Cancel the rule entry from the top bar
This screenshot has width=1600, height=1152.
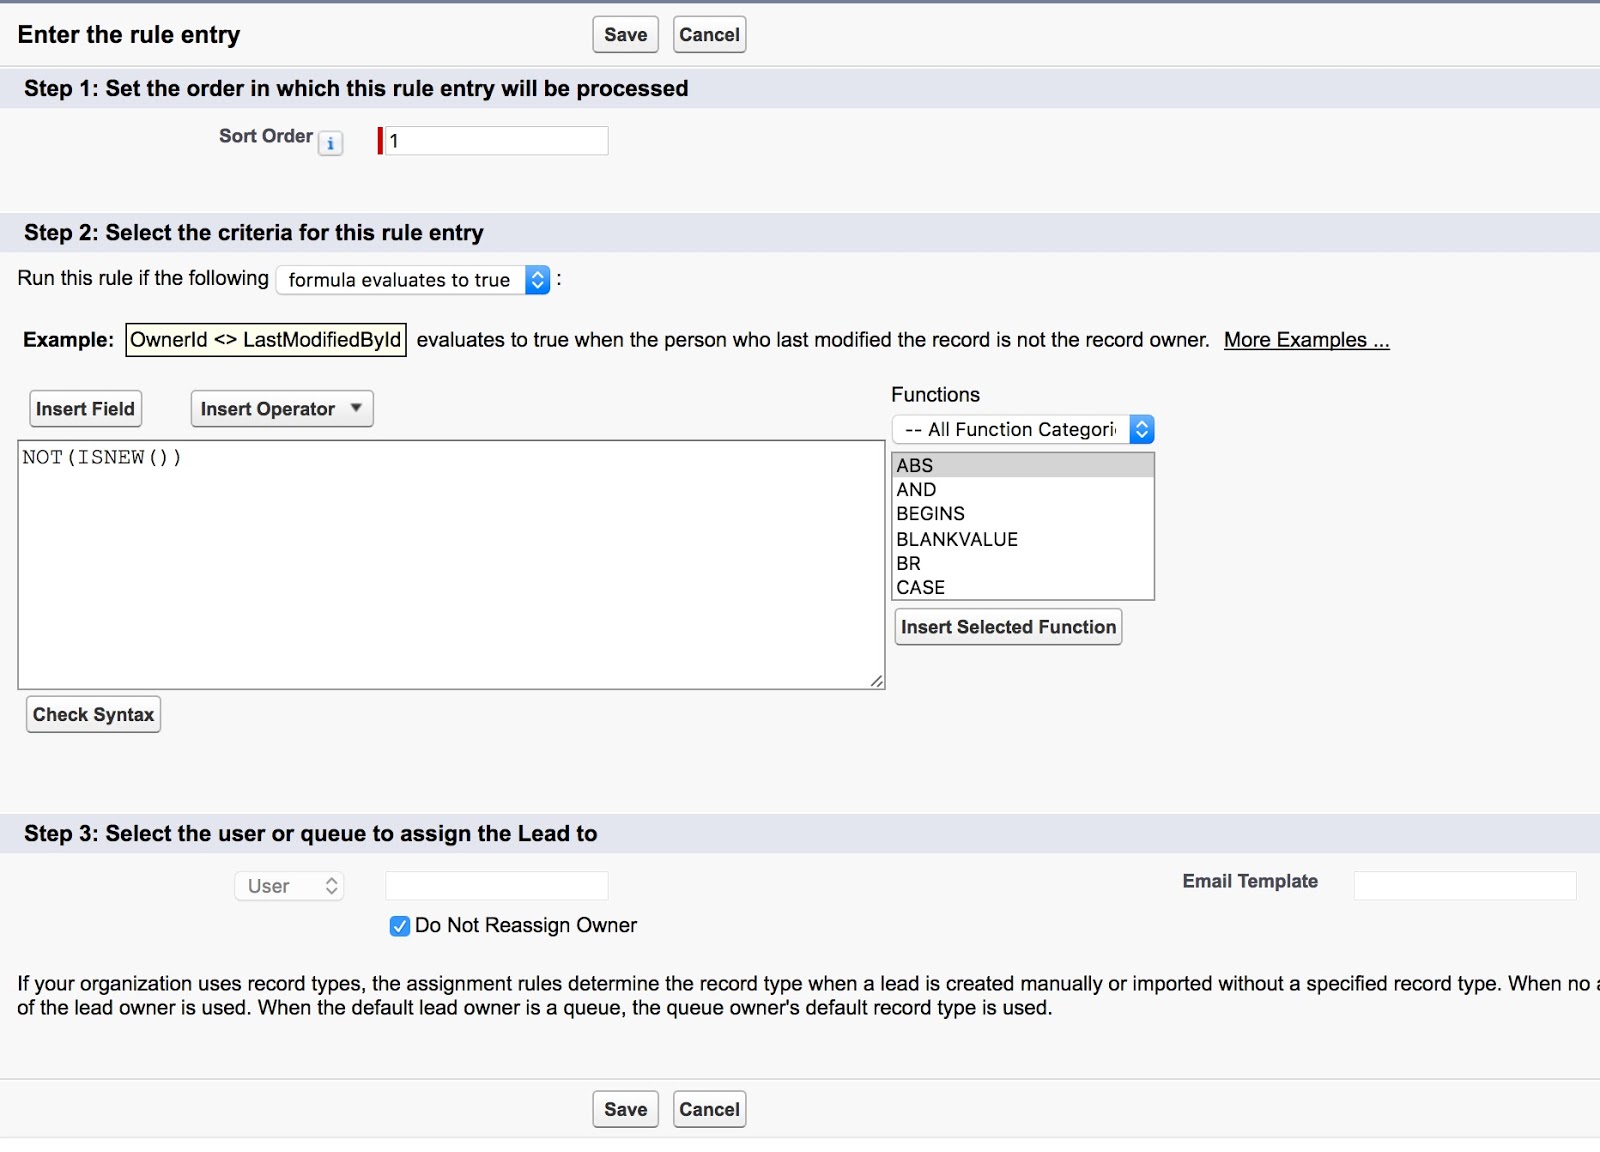709,34
